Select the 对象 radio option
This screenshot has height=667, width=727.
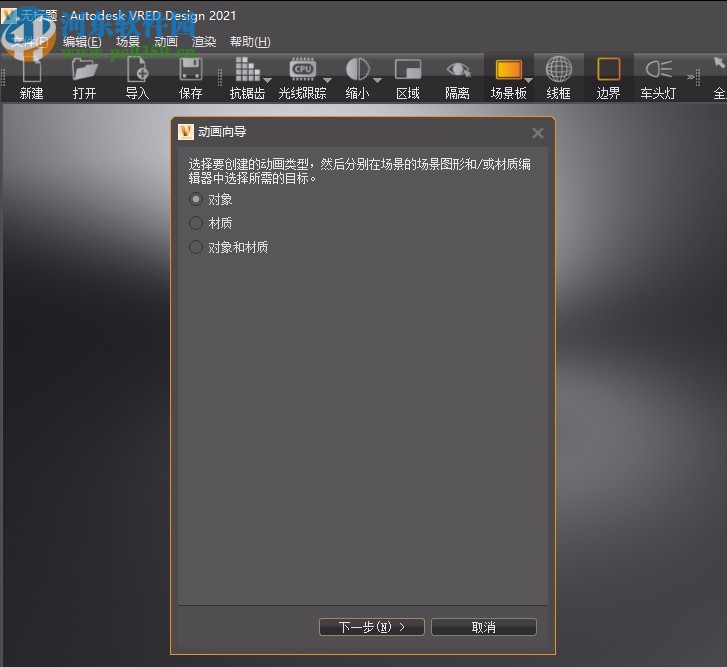coord(196,199)
